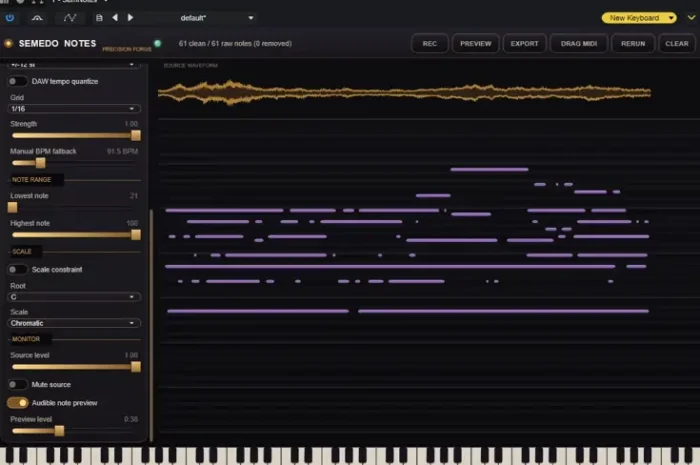The image size is (700, 465).
Task: Click the Lowest note slider handle
Action: 12,207
